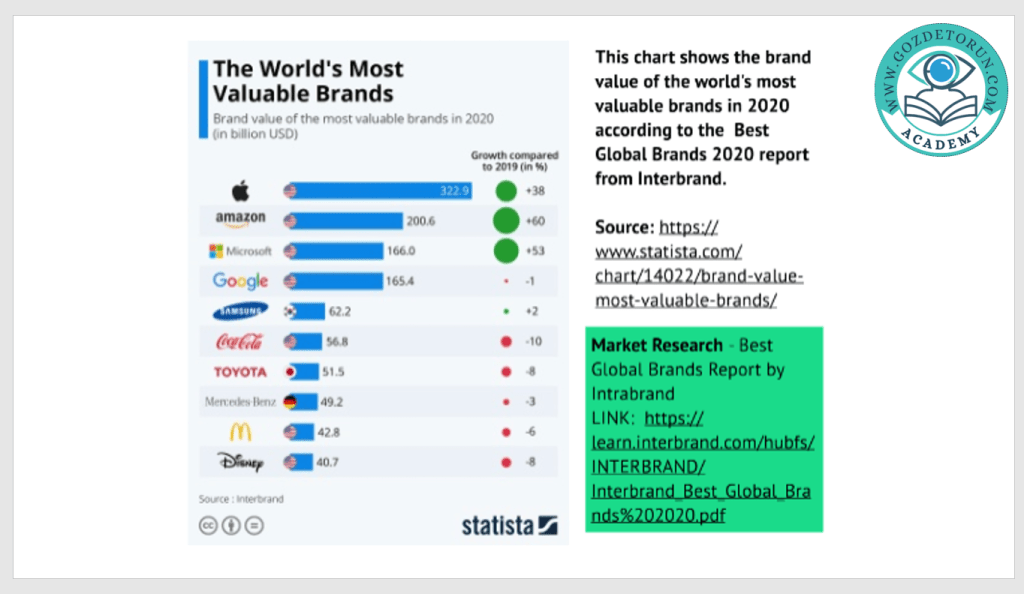This screenshot has width=1024, height=594.
Task: Click the McDonald's golden arches logo
Action: (240, 432)
